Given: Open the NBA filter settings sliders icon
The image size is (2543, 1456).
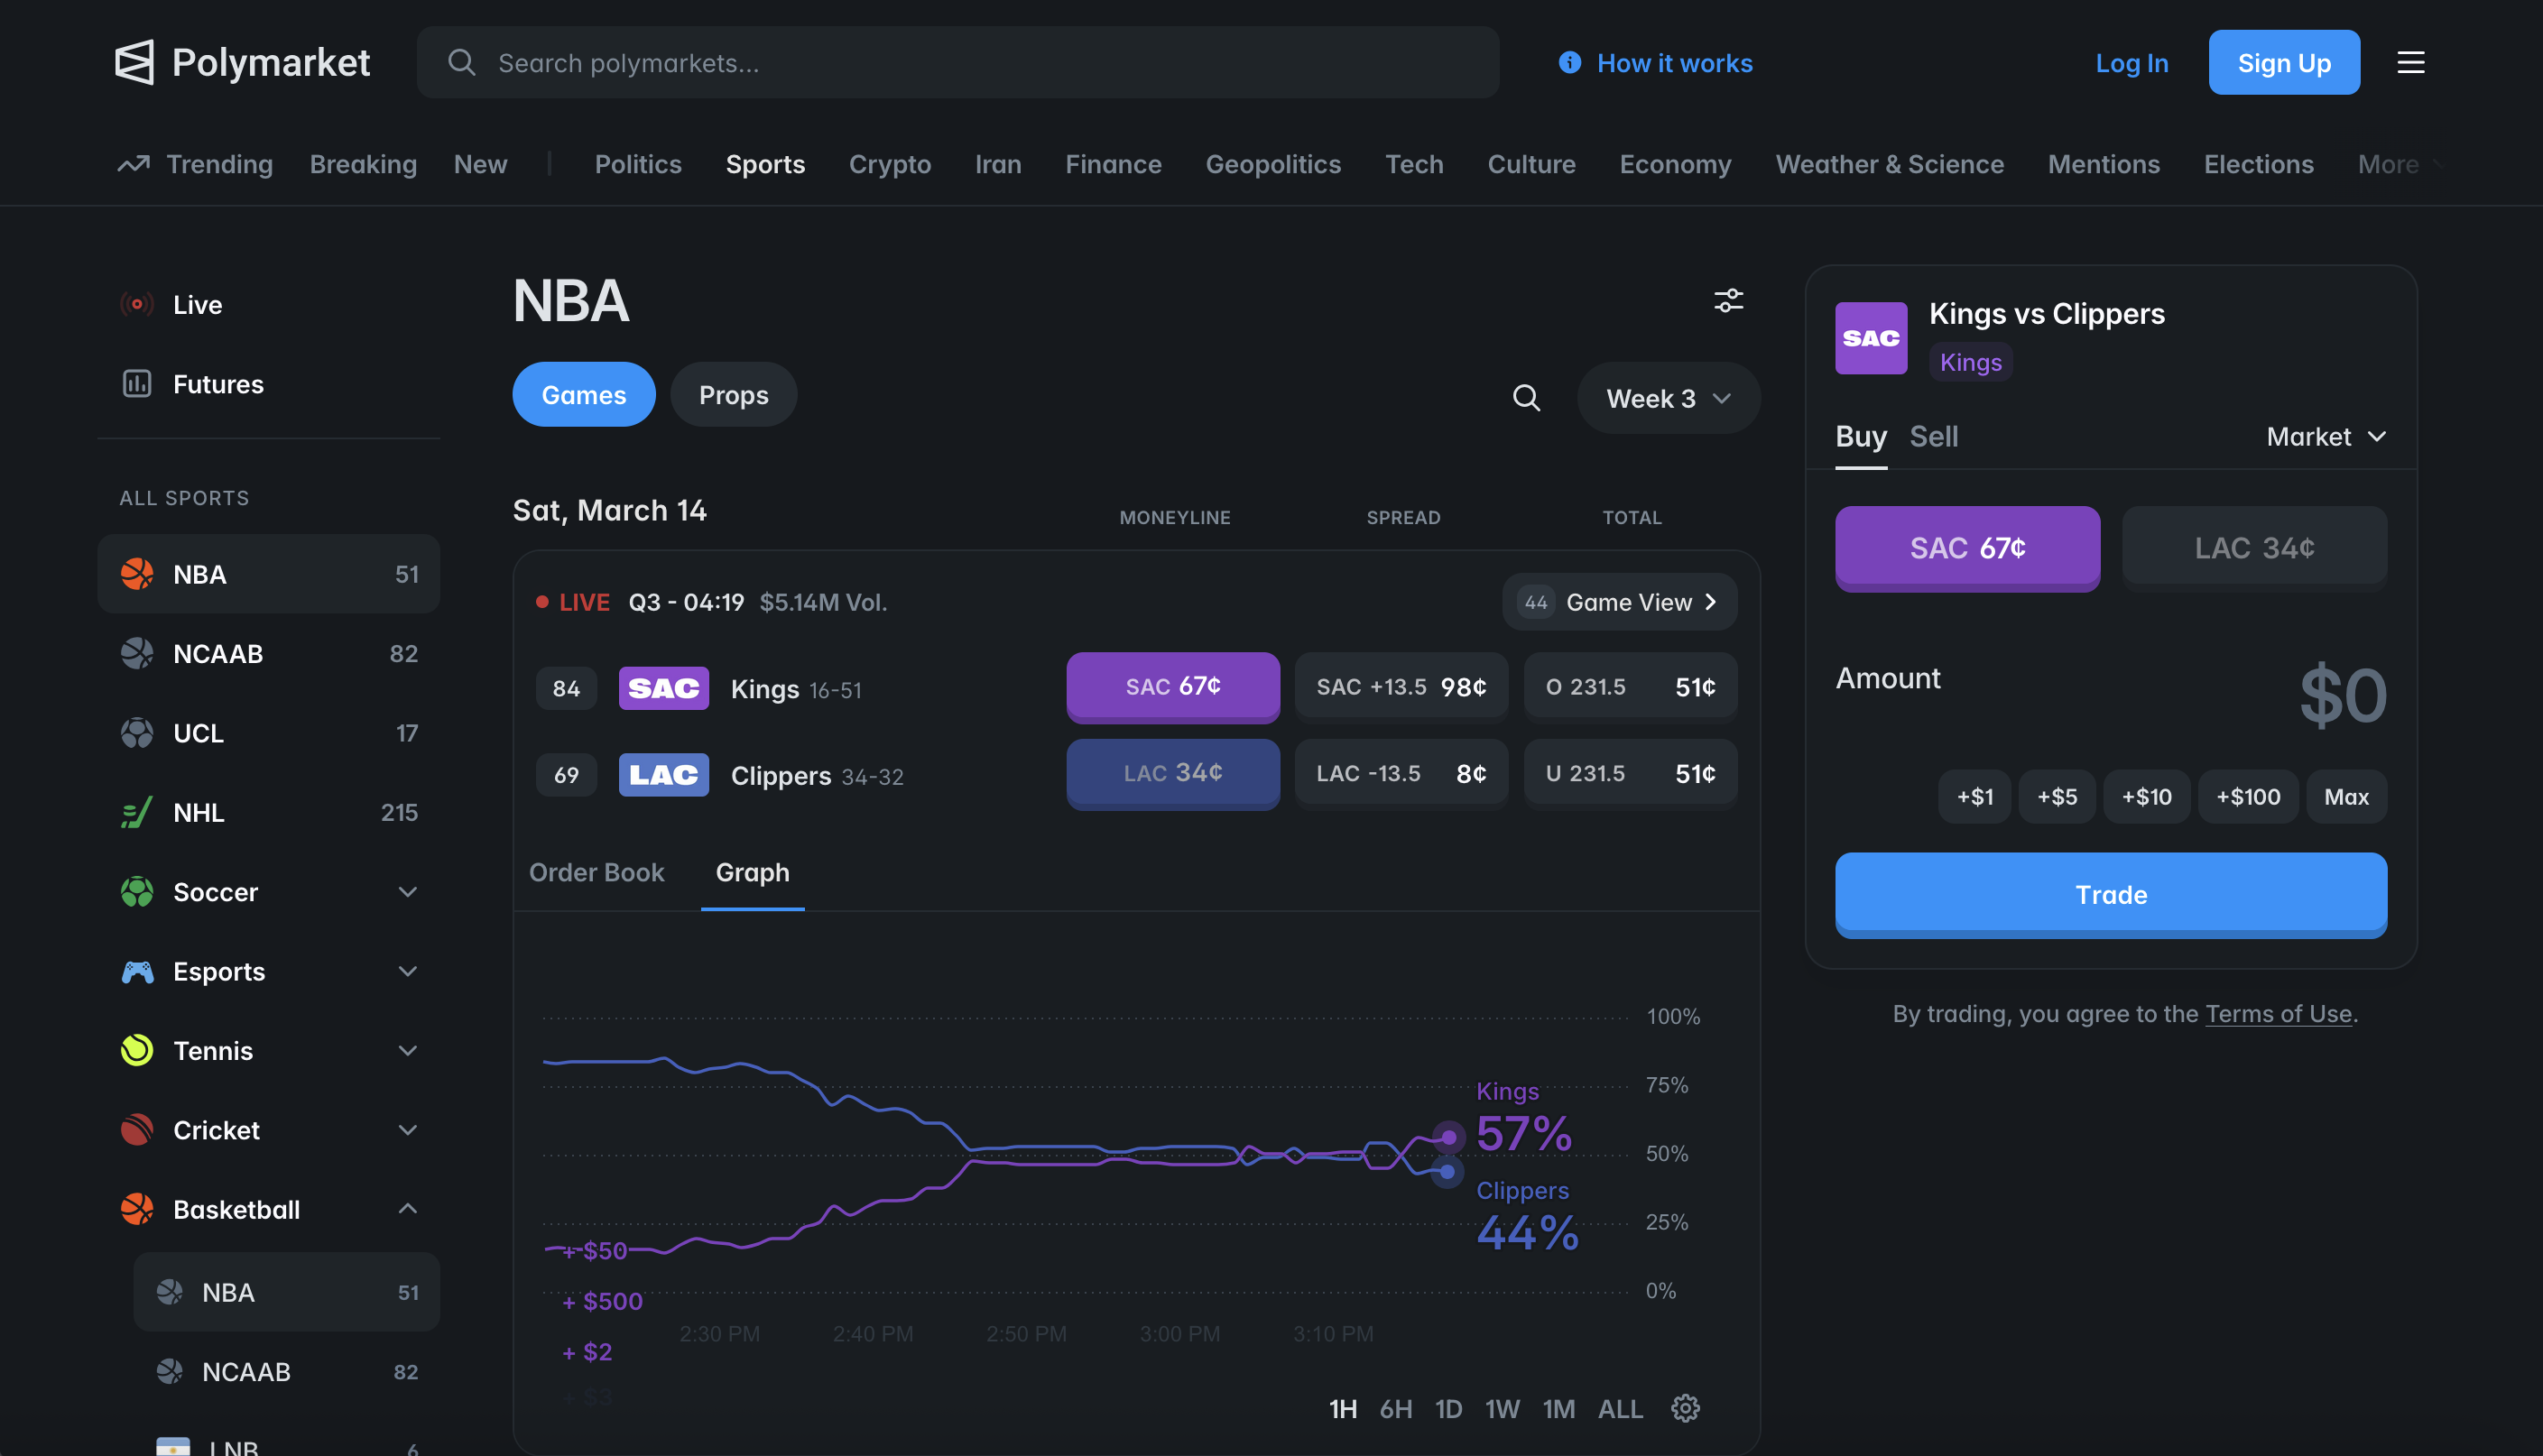Looking at the screenshot, I should tap(1728, 300).
